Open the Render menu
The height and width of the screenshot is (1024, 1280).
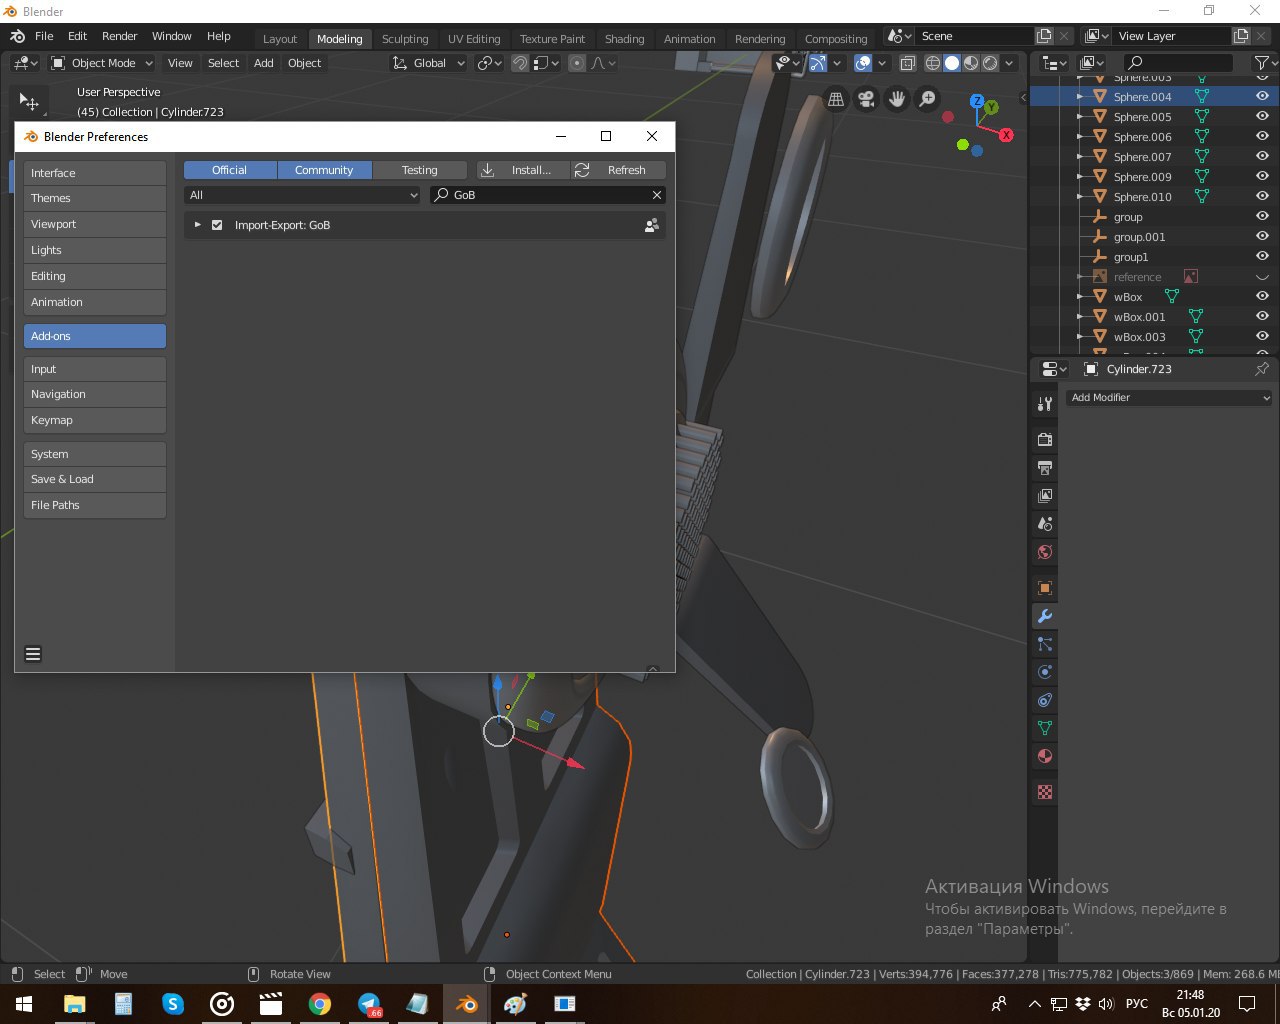point(120,36)
